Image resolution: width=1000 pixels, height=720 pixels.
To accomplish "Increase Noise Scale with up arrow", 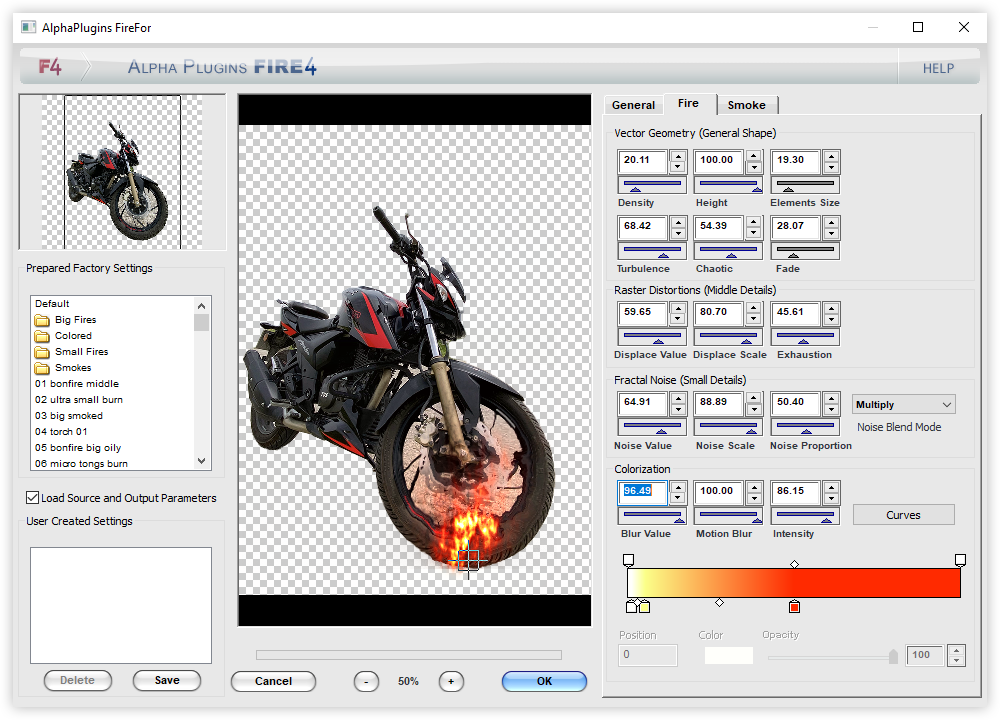I will (x=754, y=398).
